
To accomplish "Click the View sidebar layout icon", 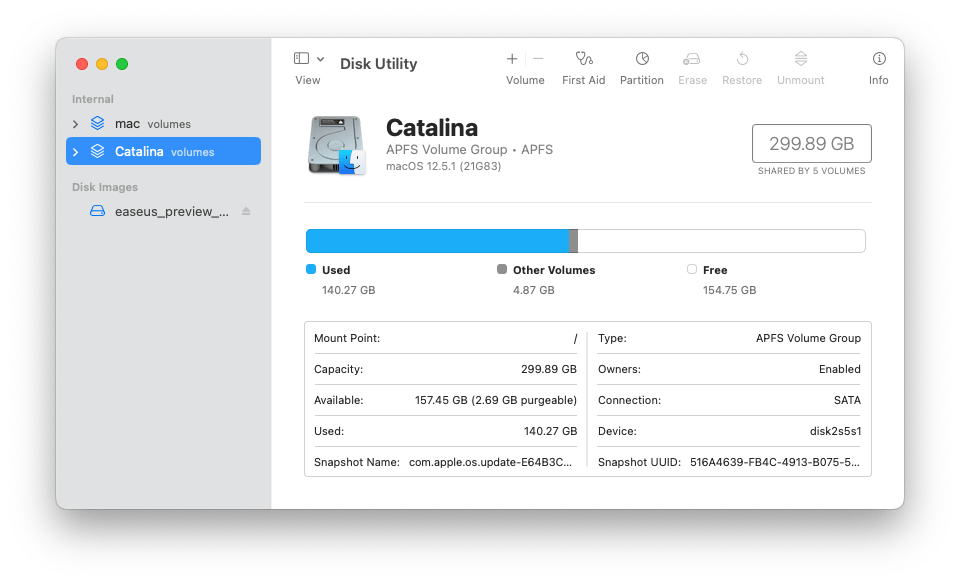I will pyautogui.click(x=300, y=57).
